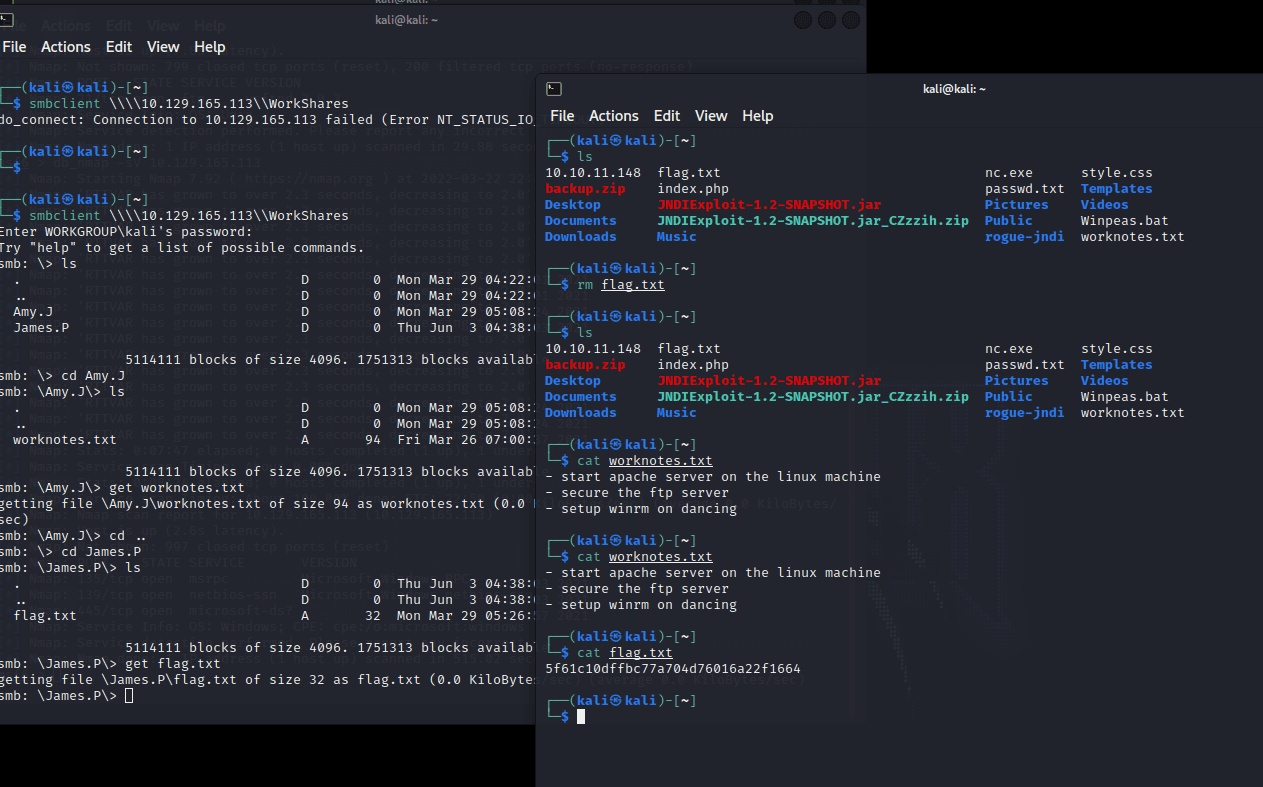Image resolution: width=1263 pixels, height=787 pixels.
Task: Click the middle round button of the back terminal
Action: [x=827, y=21]
